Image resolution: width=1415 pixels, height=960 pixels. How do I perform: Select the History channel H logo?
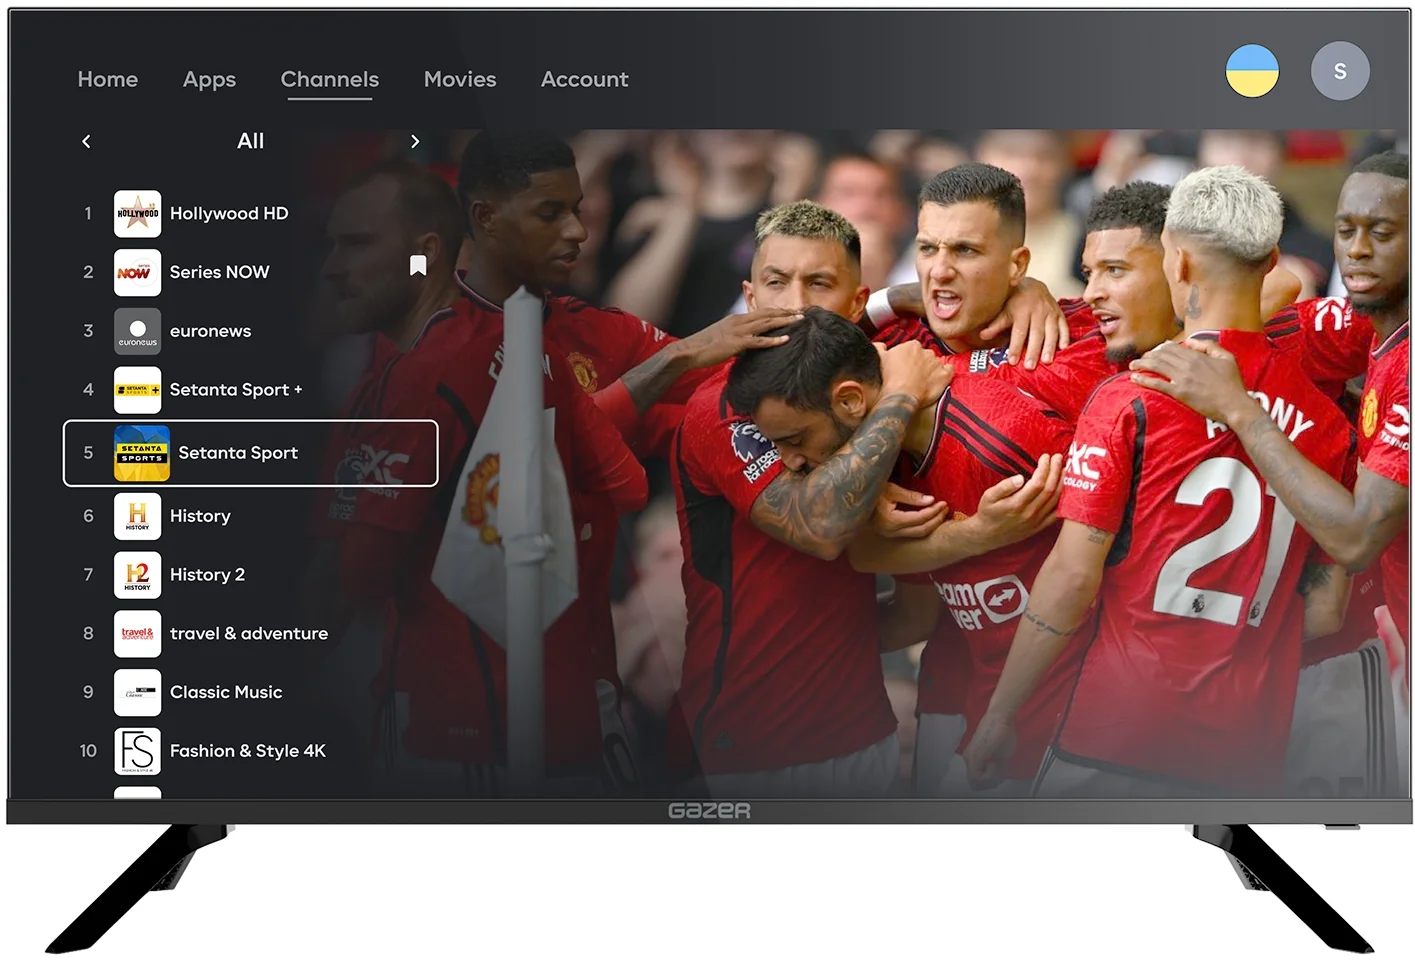click(137, 516)
